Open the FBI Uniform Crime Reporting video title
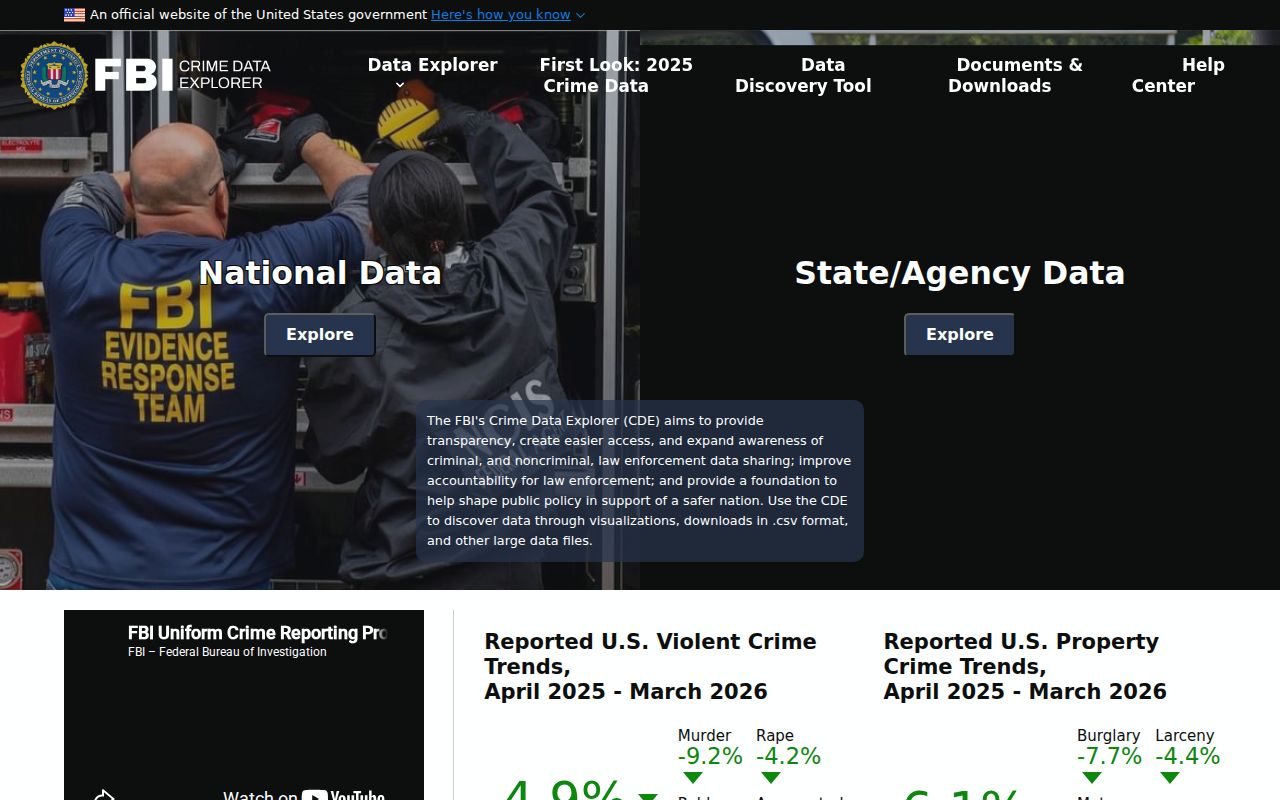 click(257, 633)
